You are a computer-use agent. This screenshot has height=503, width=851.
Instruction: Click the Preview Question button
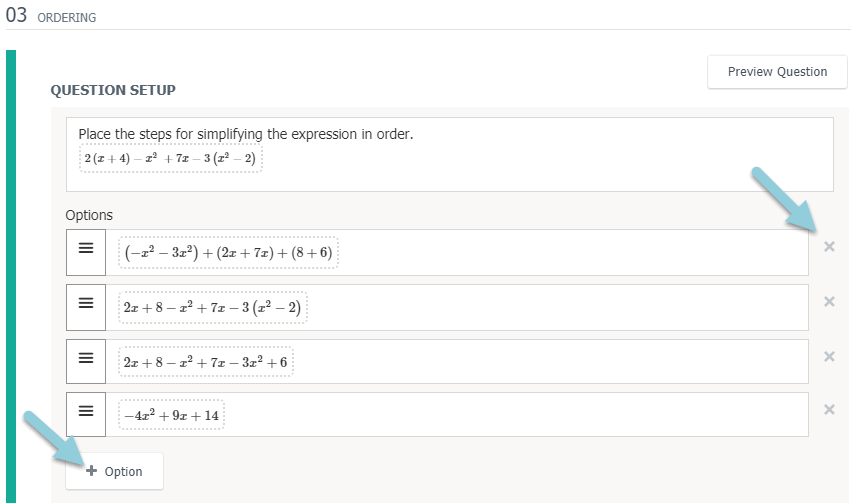tap(777, 72)
